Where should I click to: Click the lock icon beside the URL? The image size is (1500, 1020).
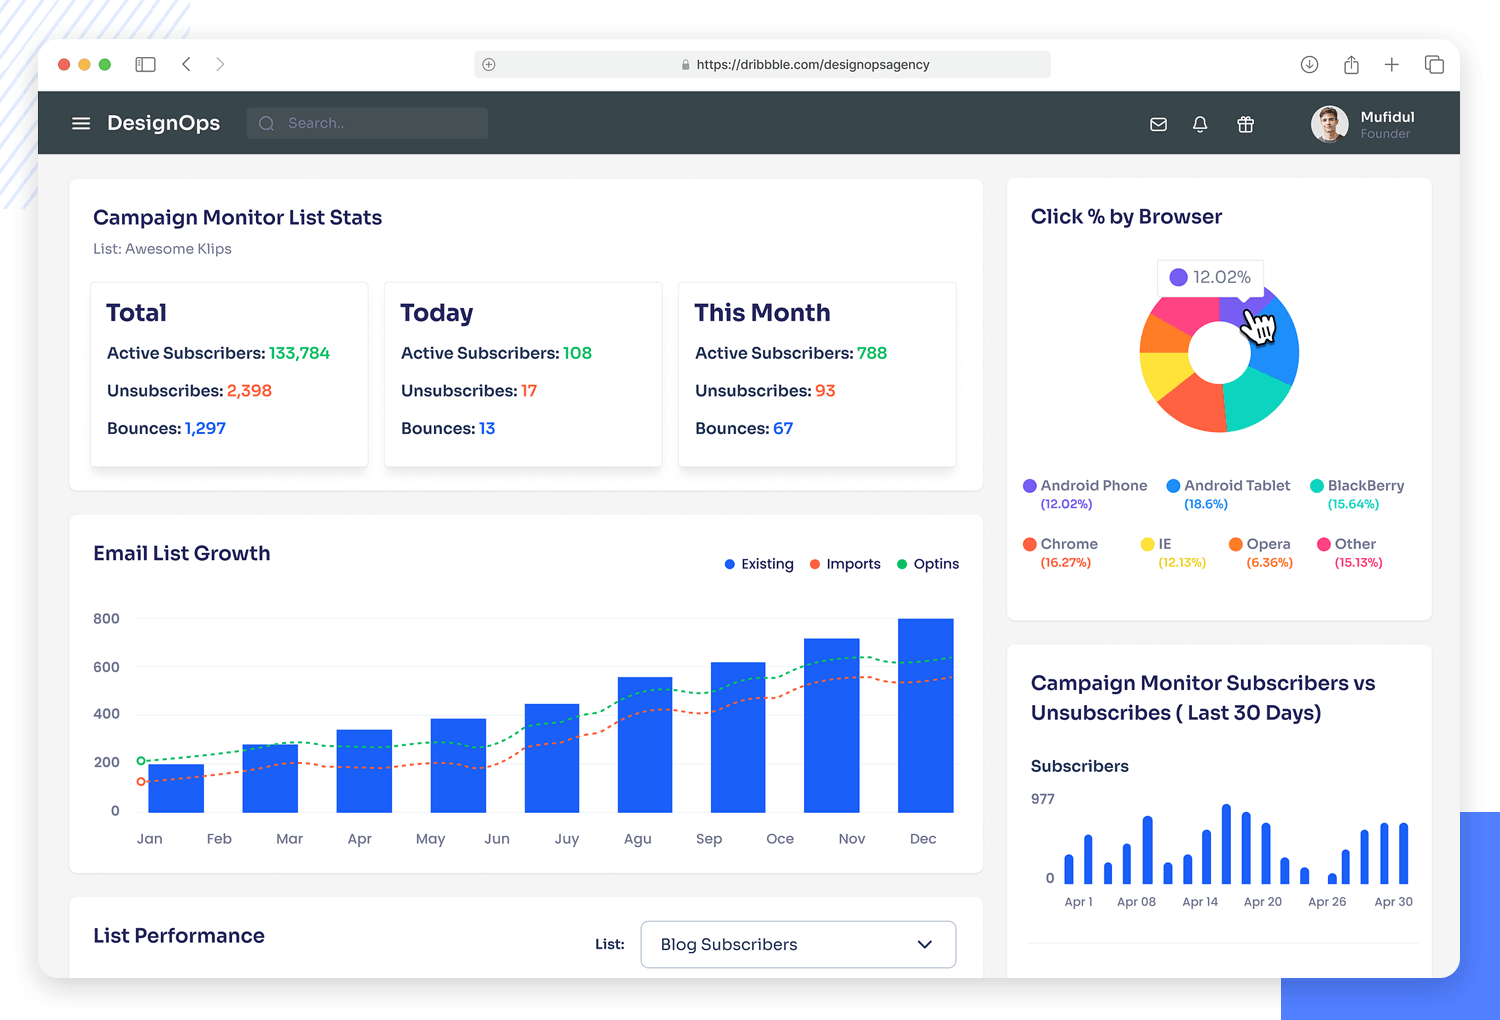point(685,65)
